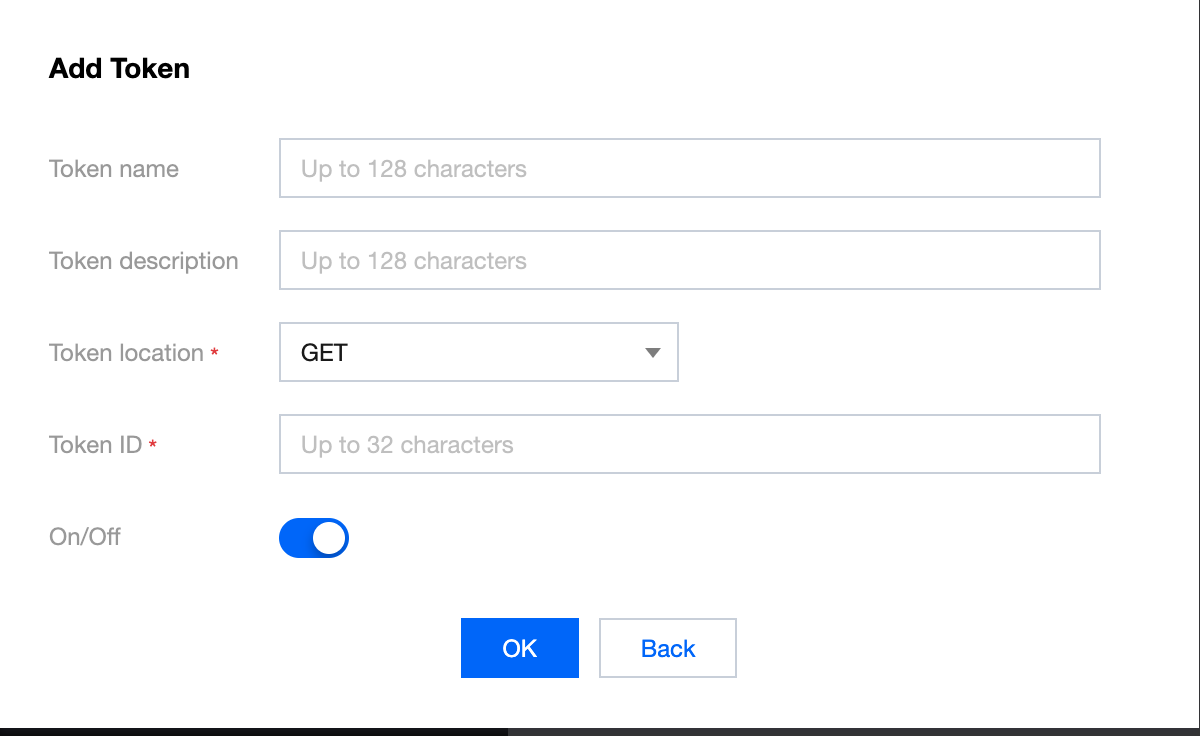Click the Back button
This screenshot has width=1200, height=736.
(x=667, y=648)
